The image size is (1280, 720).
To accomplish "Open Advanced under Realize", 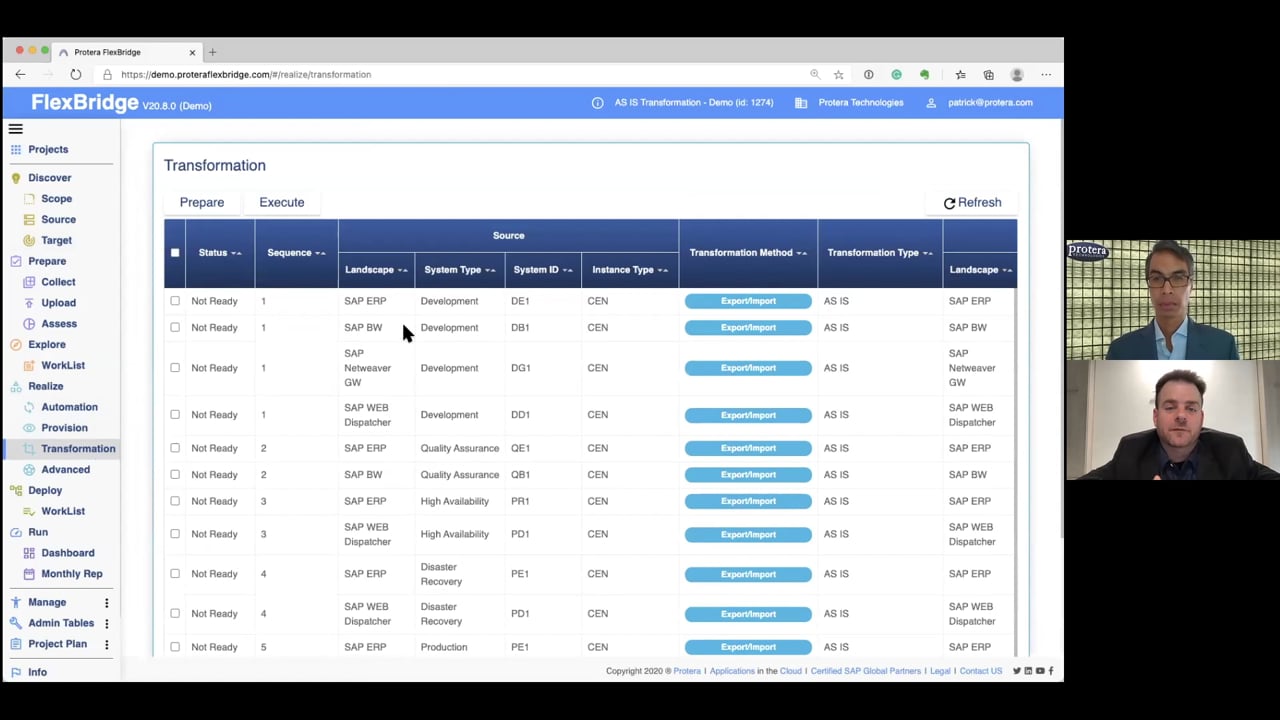I will coord(65,470).
